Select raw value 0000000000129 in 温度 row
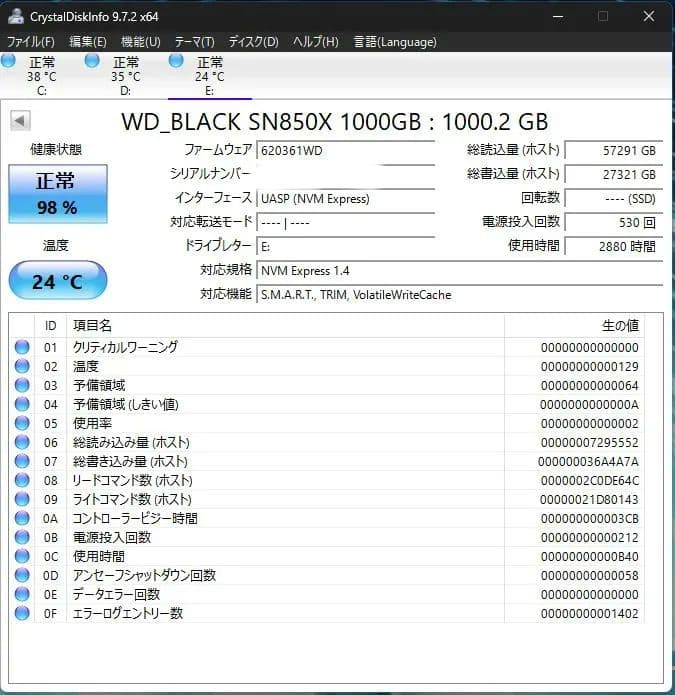The image size is (675, 695). (x=589, y=367)
